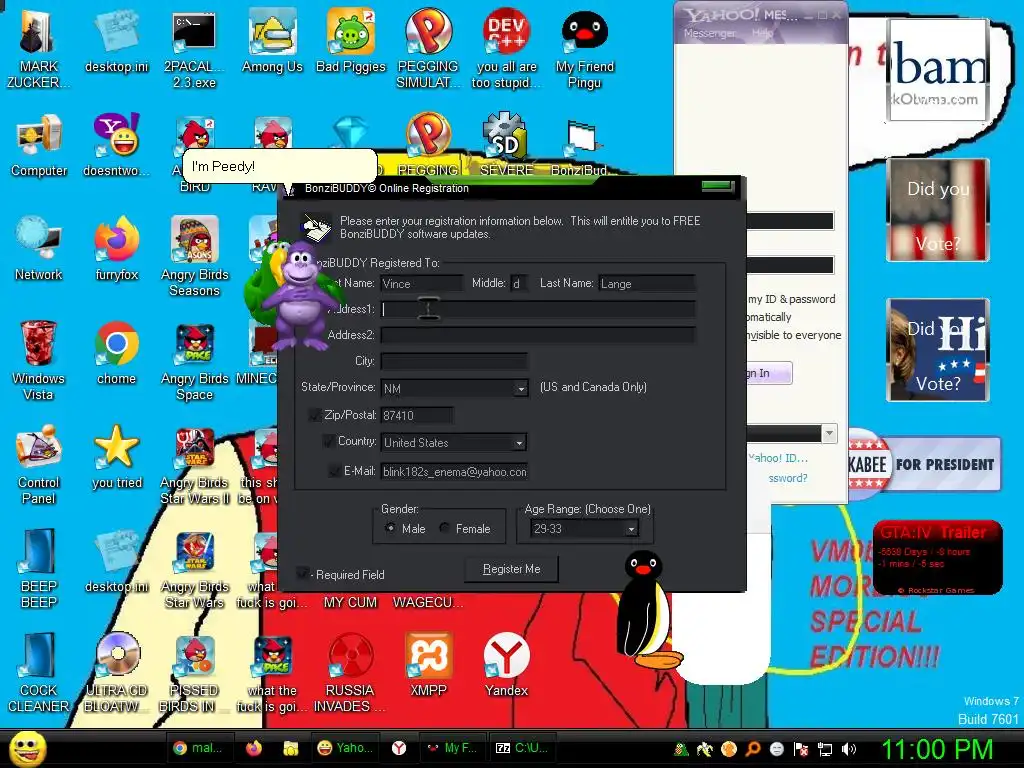Select the ULTRA CD BLOATW disc icon

[116, 672]
